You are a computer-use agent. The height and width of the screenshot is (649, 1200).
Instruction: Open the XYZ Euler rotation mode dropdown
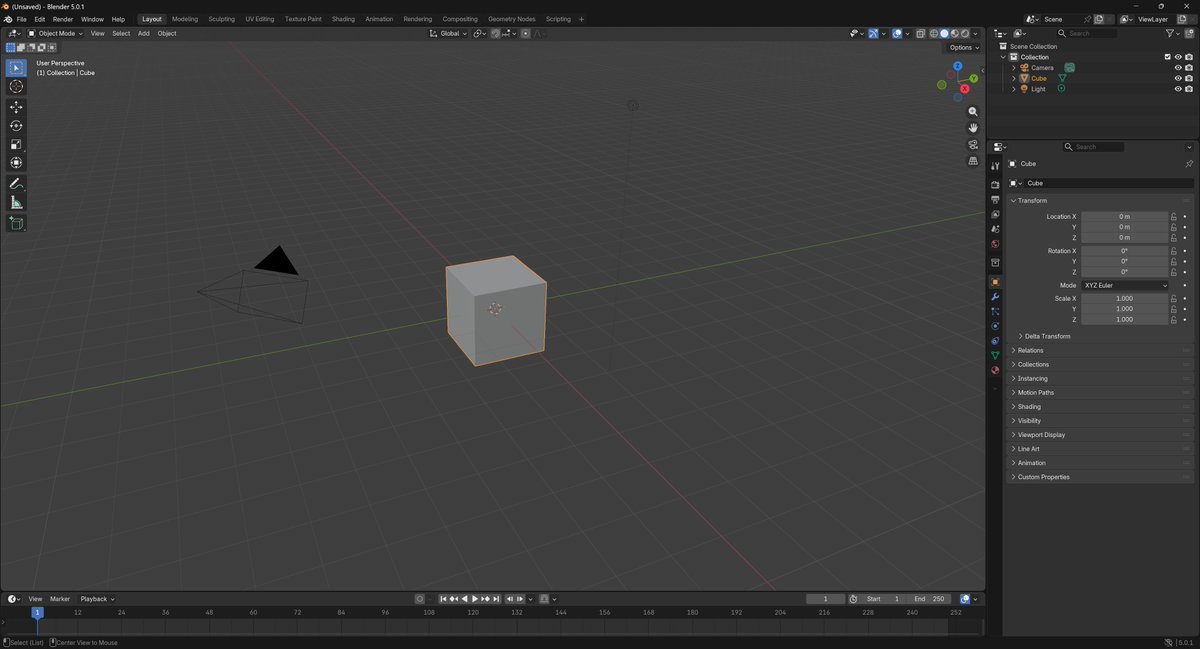[x=1125, y=285]
